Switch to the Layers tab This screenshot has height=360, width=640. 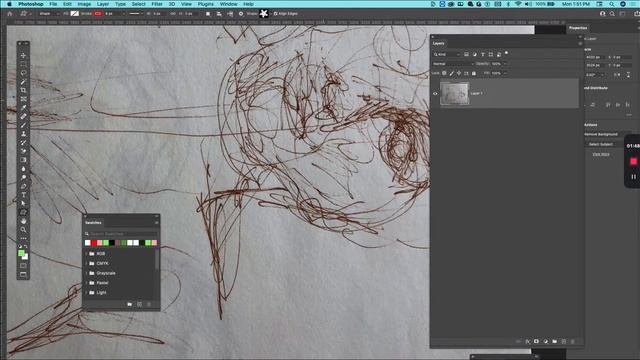pos(438,43)
